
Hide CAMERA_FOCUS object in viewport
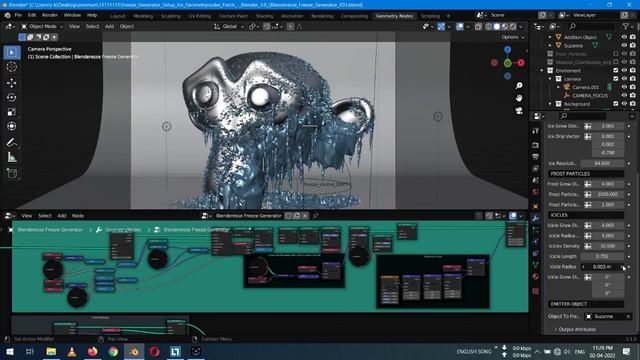[624, 96]
